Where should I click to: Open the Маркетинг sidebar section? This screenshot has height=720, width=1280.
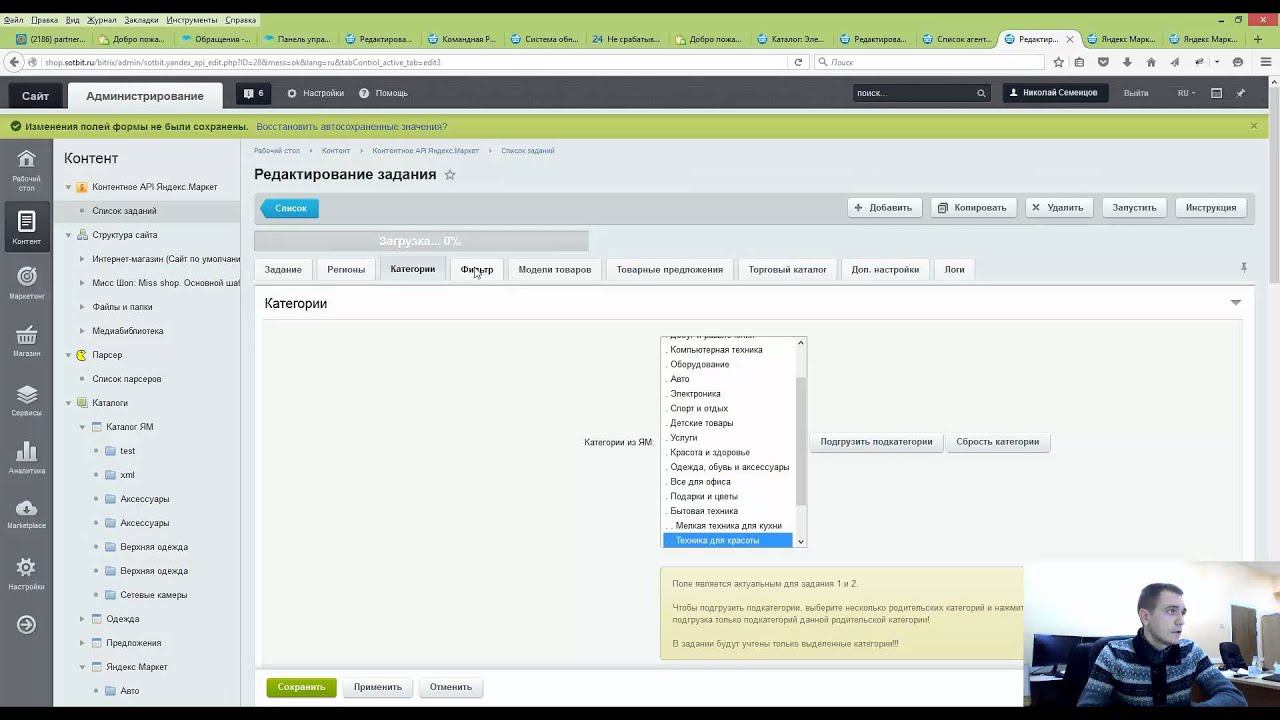coord(27,283)
